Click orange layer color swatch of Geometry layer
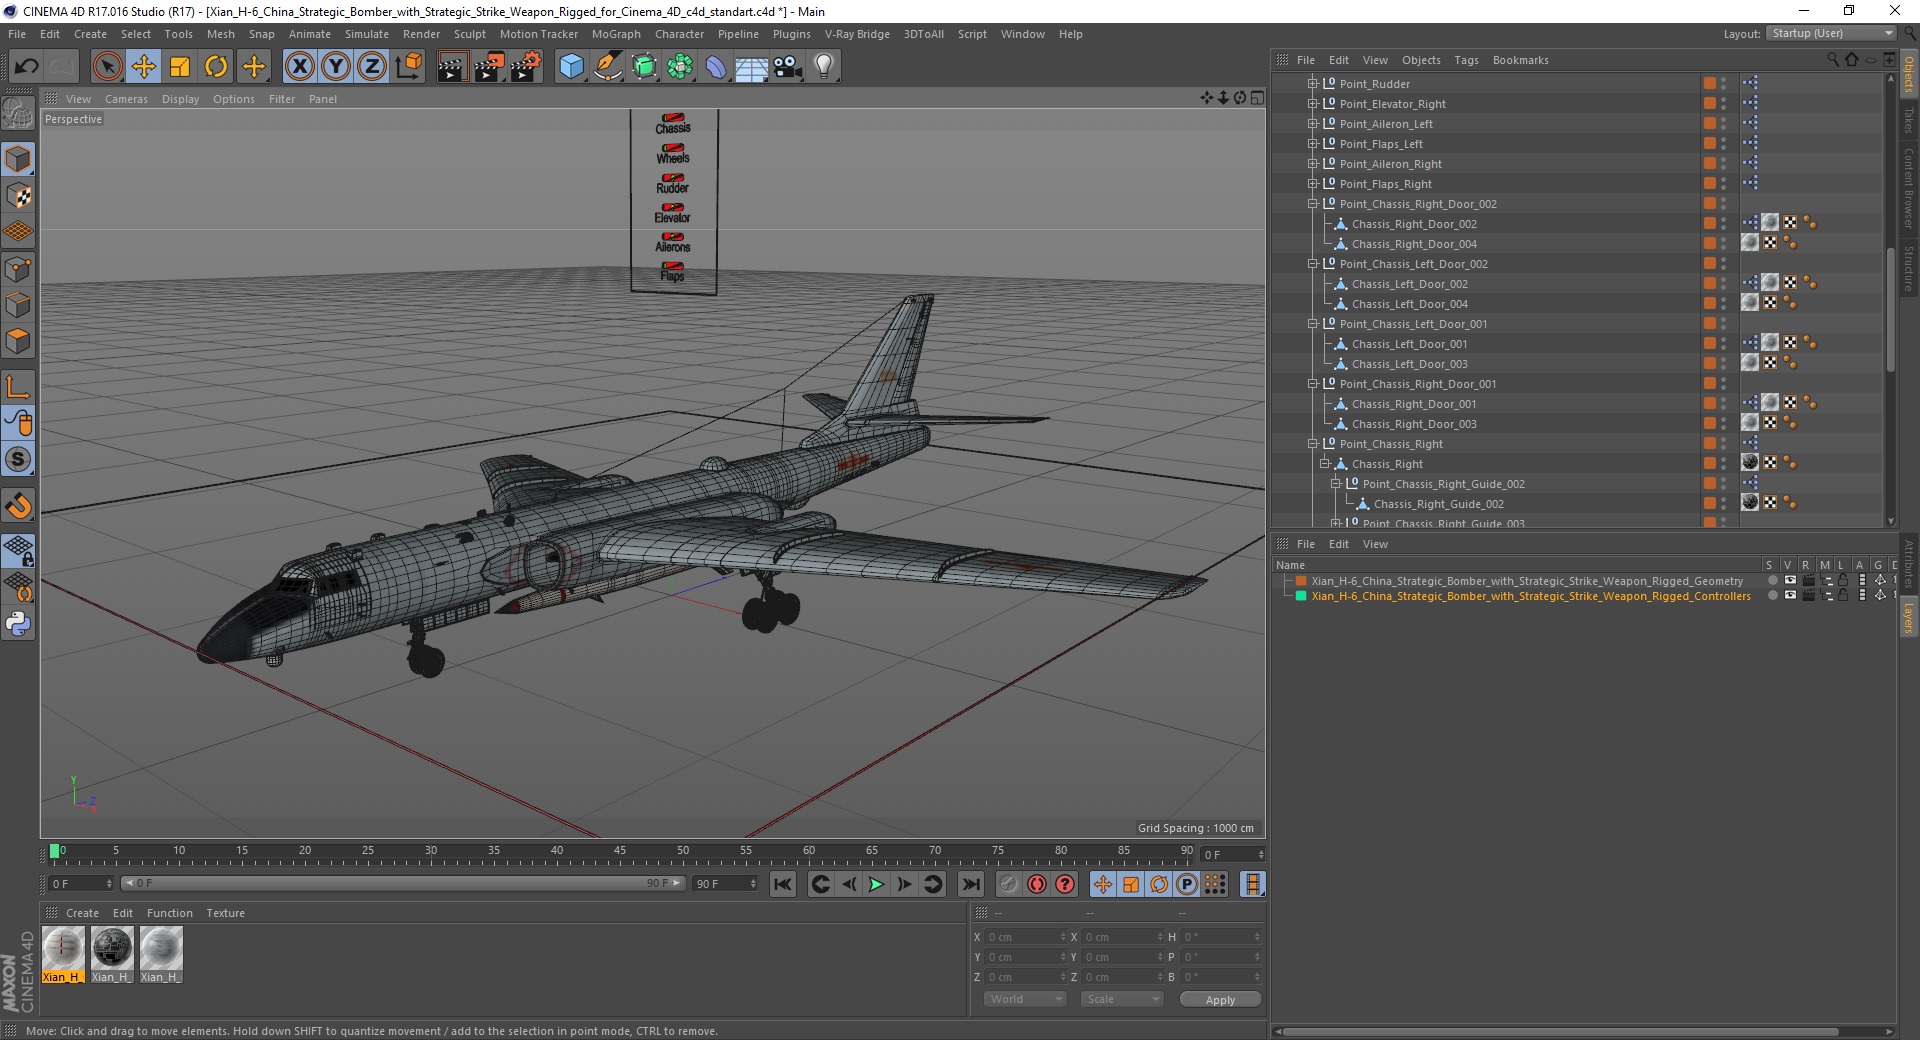Screen dimensions: 1920x1040 (x=1301, y=581)
